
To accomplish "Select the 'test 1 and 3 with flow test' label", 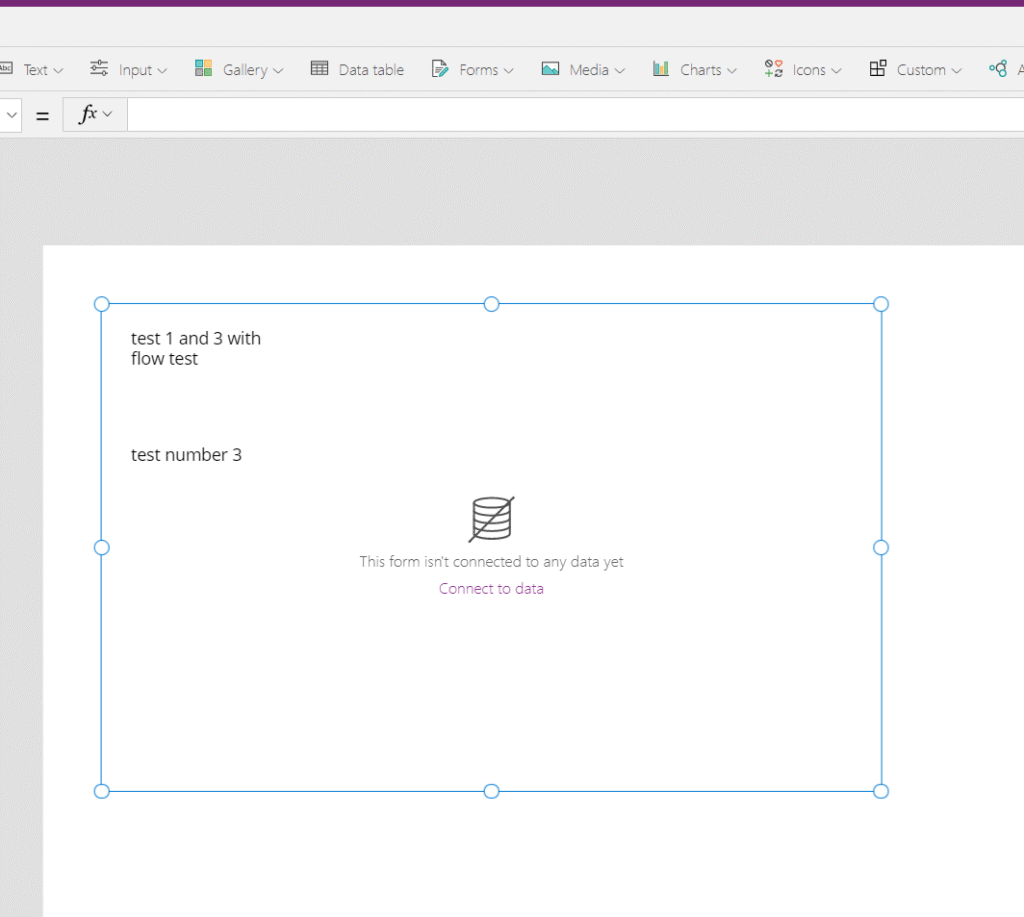I will coord(195,348).
